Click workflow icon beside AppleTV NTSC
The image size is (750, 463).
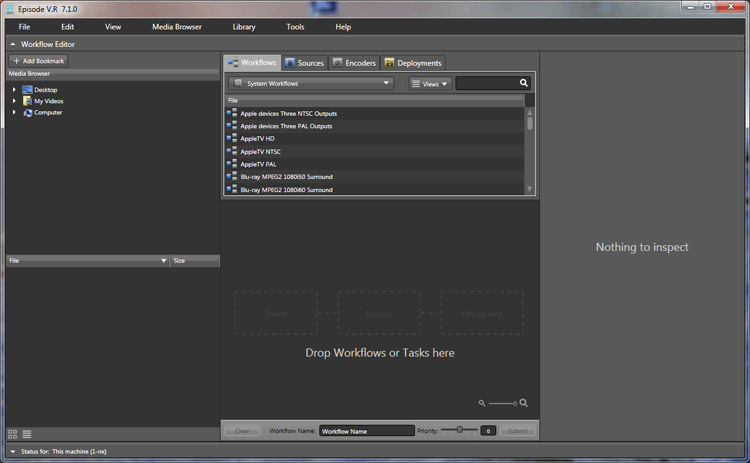[232, 151]
